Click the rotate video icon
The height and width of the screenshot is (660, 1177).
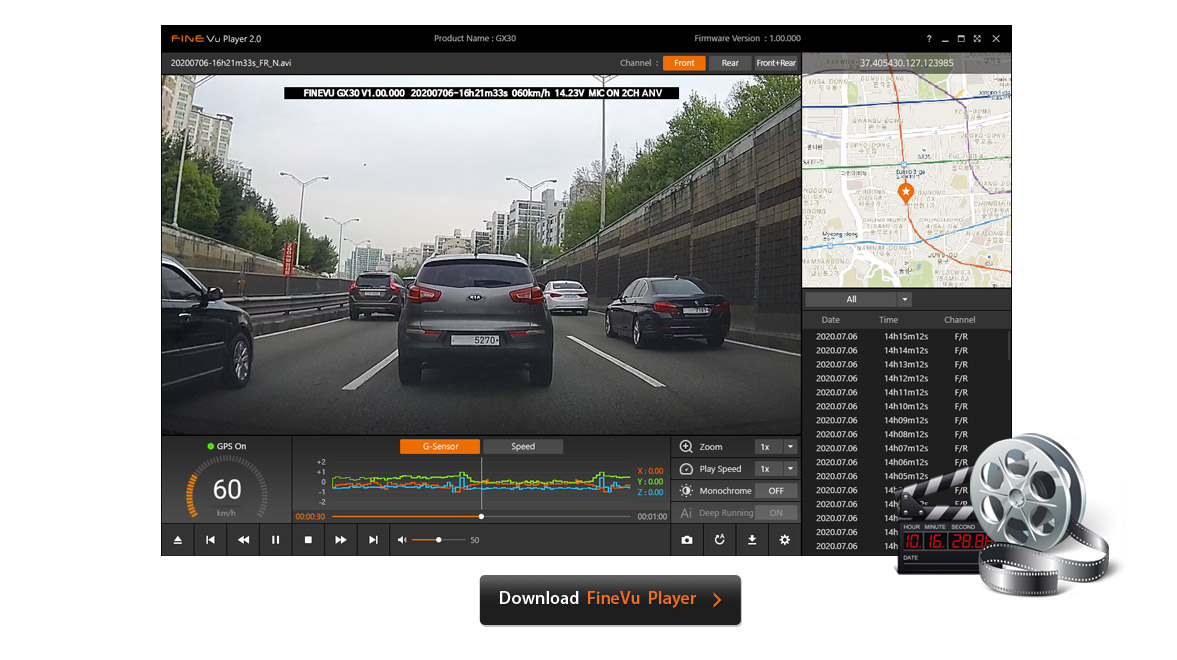pos(719,540)
